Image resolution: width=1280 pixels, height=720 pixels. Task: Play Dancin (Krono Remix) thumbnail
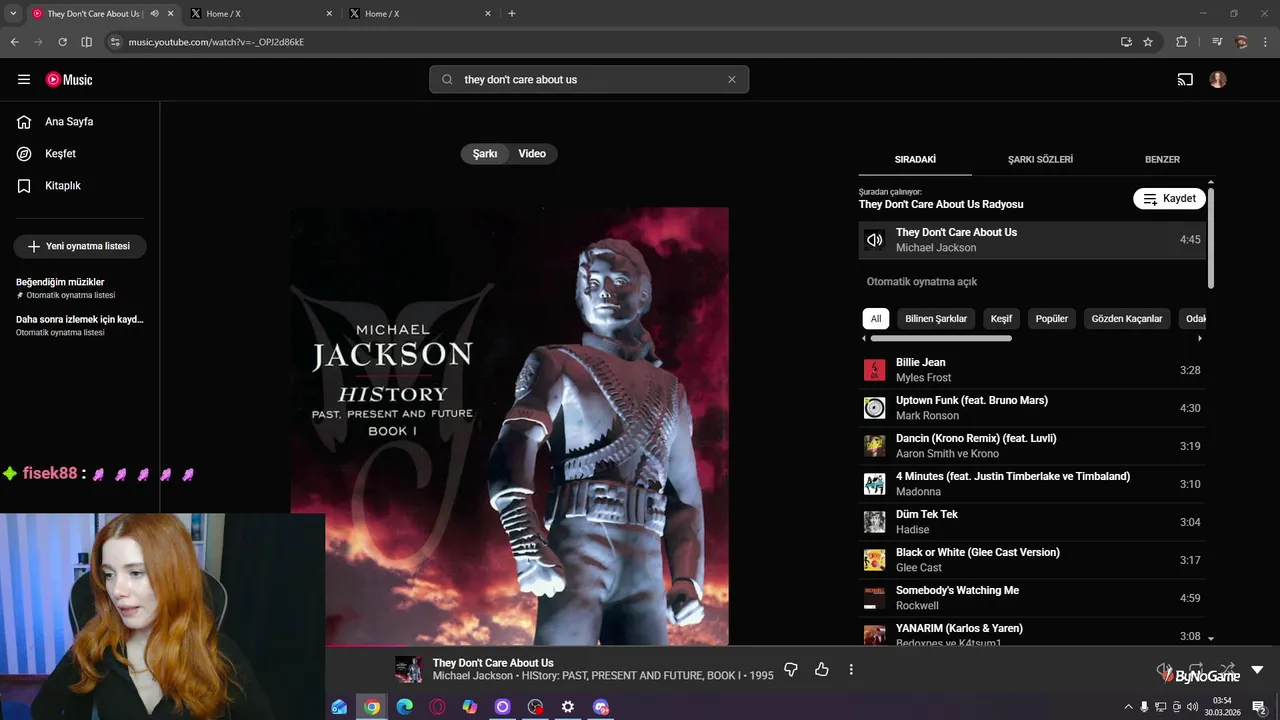[x=875, y=446]
